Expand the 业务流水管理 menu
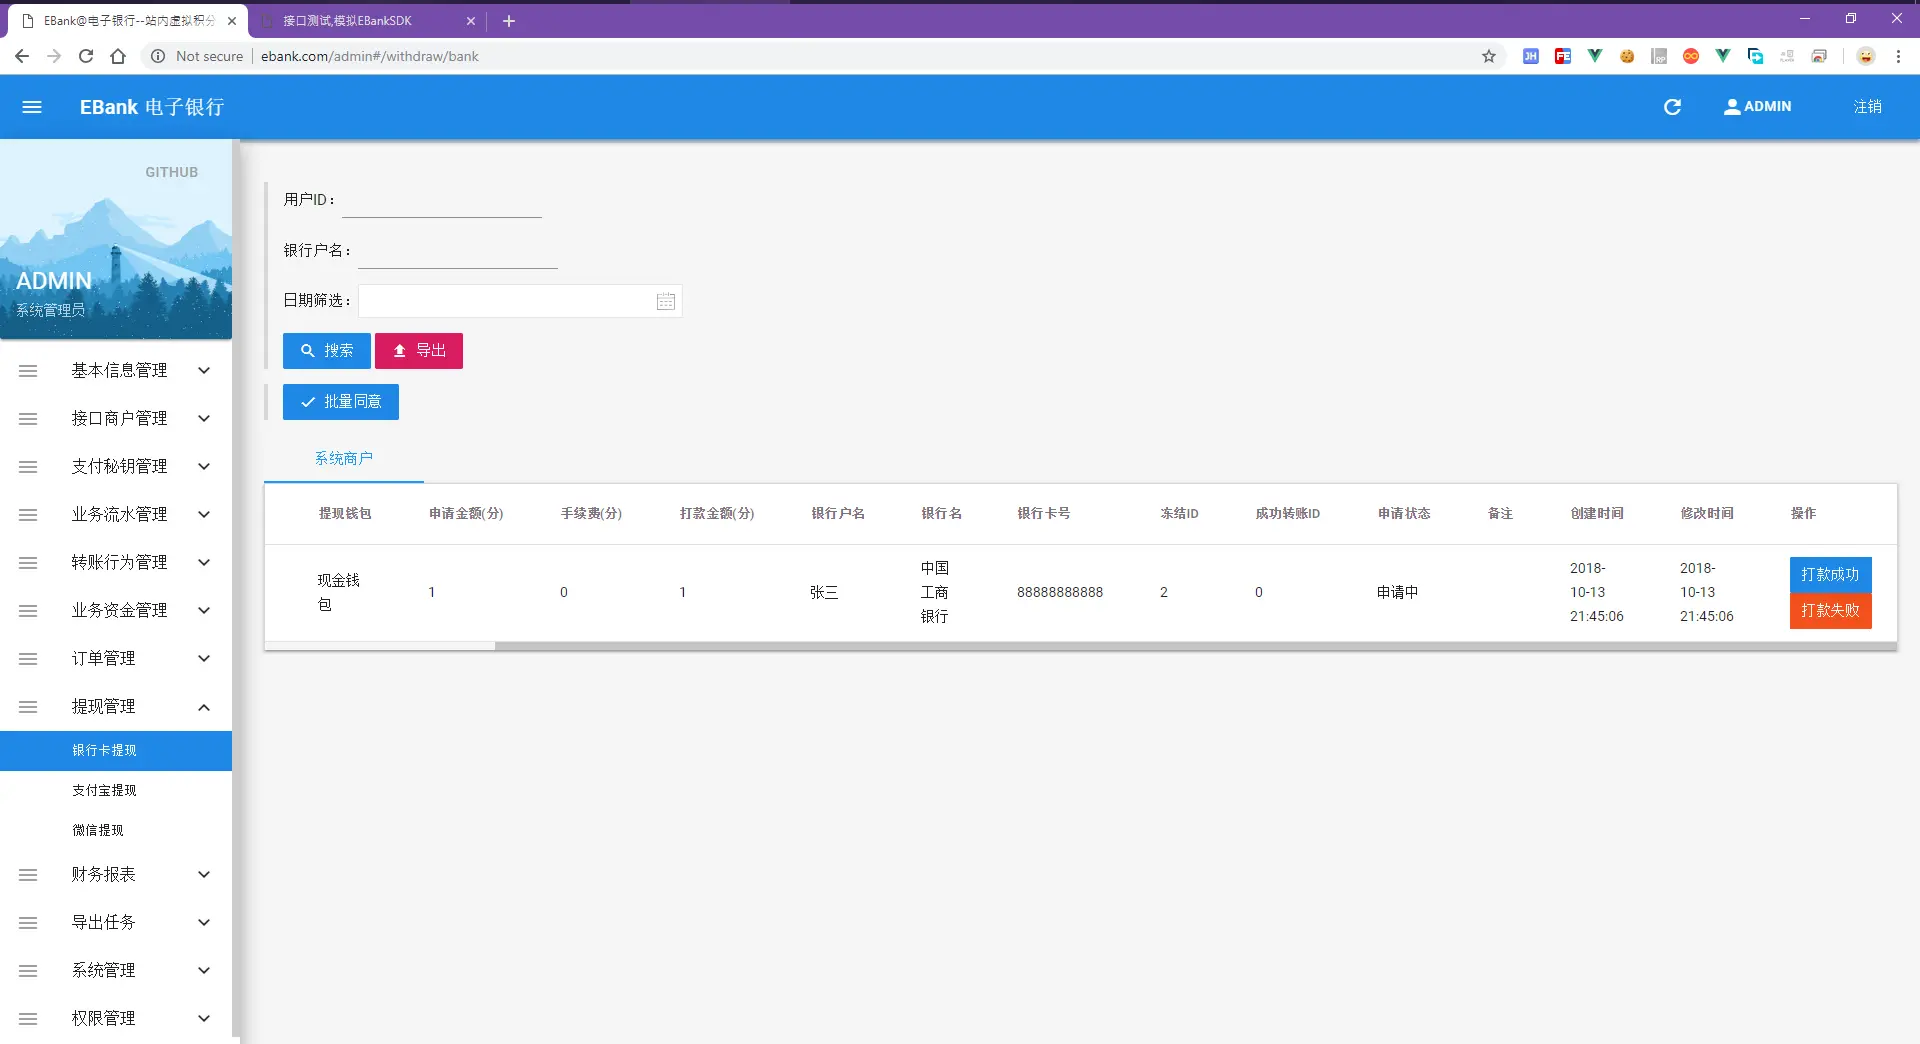This screenshot has width=1920, height=1044. 116,515
